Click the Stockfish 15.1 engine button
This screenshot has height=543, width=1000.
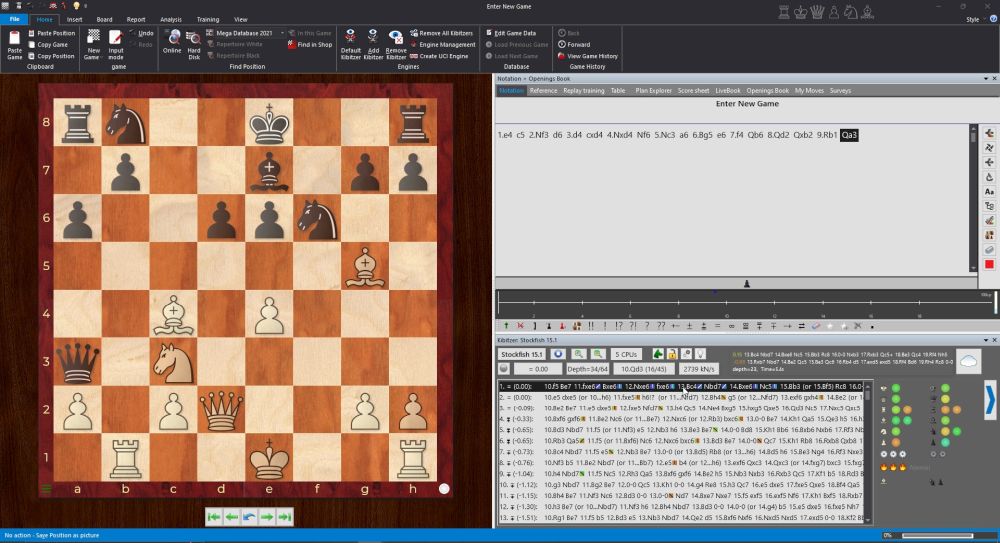click(522, 354)
